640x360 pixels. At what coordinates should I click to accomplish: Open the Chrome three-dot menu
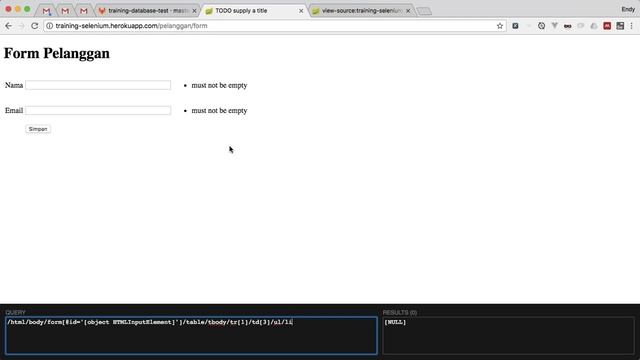[631, 26]
